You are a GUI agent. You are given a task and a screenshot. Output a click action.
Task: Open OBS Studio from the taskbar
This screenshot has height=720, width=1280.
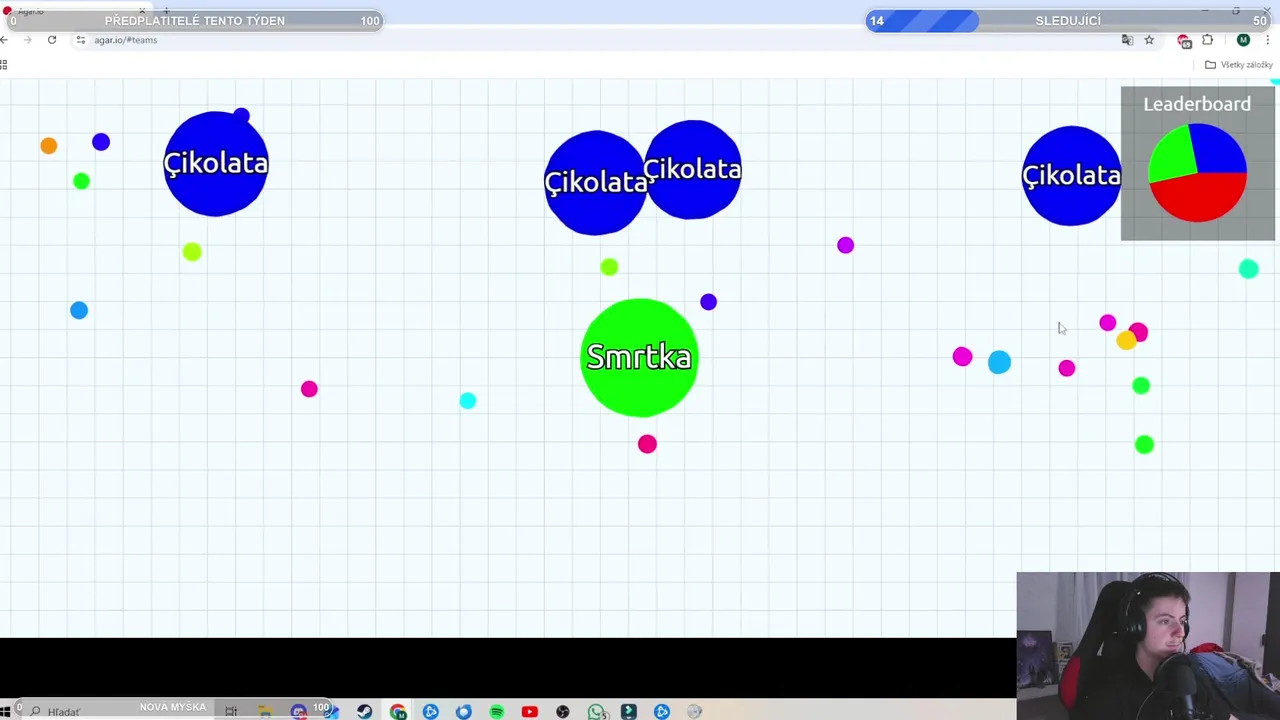(563, 711)
